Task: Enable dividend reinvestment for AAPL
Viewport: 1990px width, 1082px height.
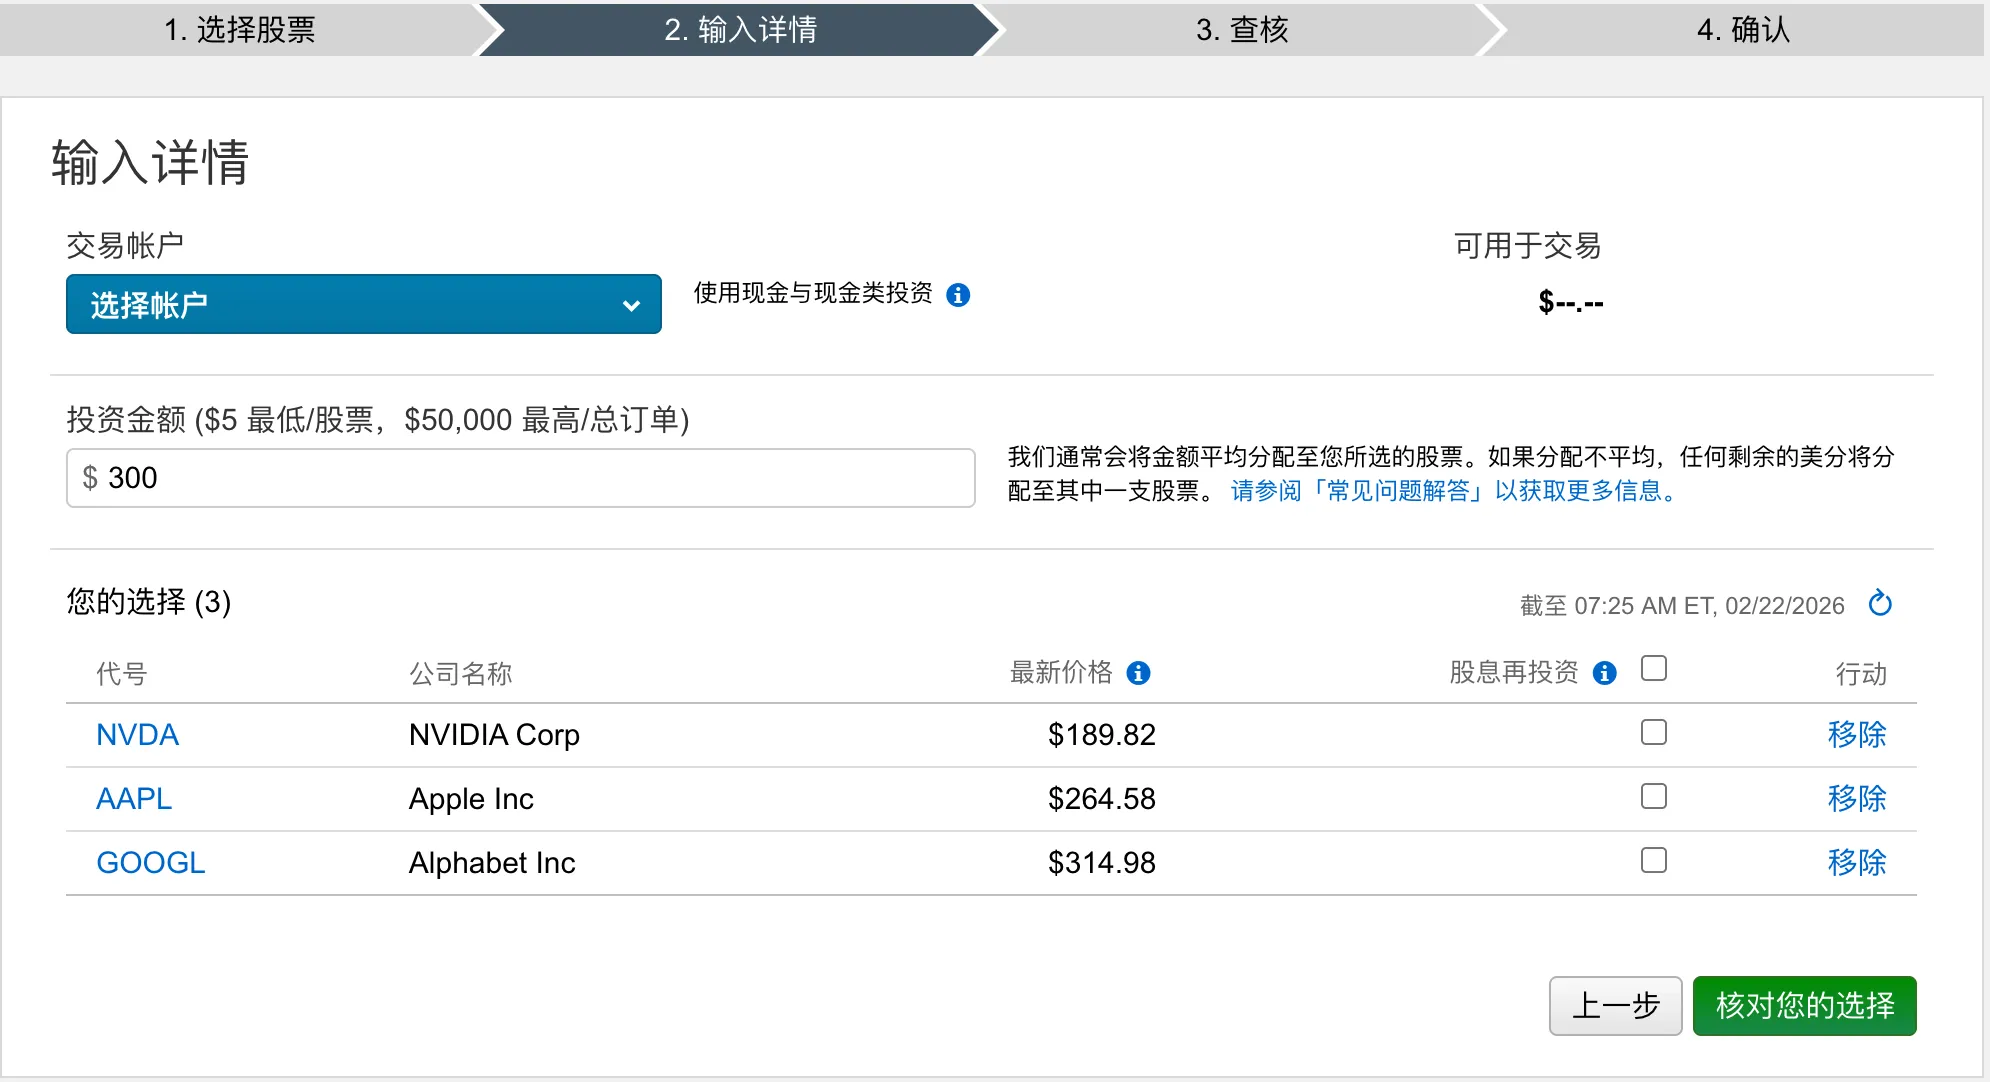Action: [1654, 796]
